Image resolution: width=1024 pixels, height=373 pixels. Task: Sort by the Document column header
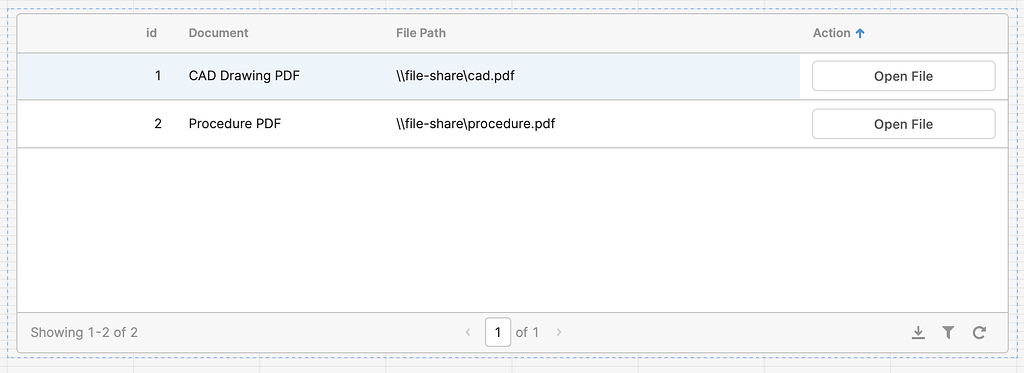click(219, 33)
